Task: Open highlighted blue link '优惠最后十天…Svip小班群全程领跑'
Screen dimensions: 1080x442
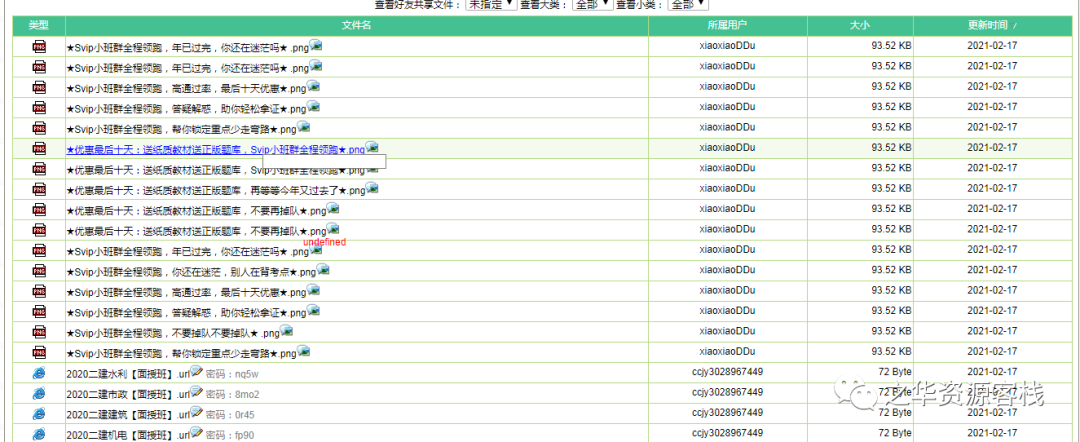Action: coord(215,149)
